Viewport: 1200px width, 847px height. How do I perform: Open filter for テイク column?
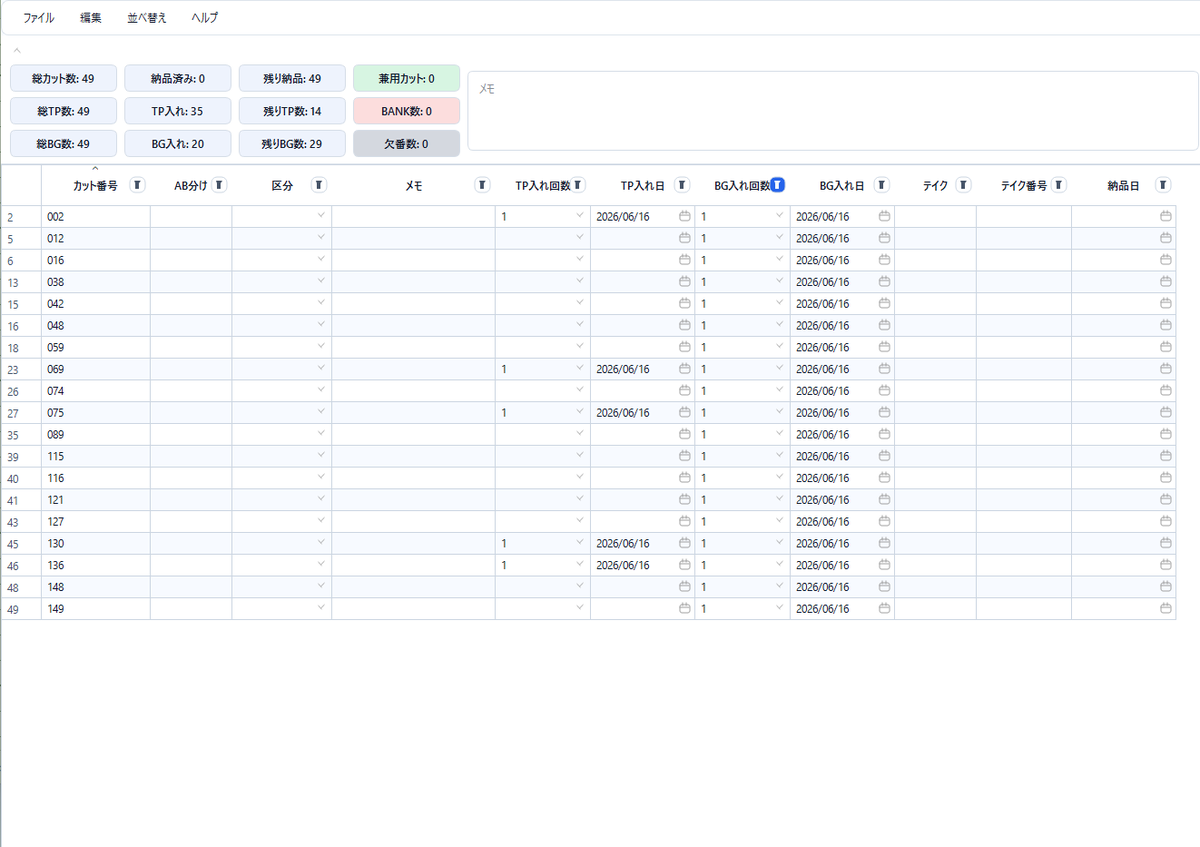(x=963, y=185)
